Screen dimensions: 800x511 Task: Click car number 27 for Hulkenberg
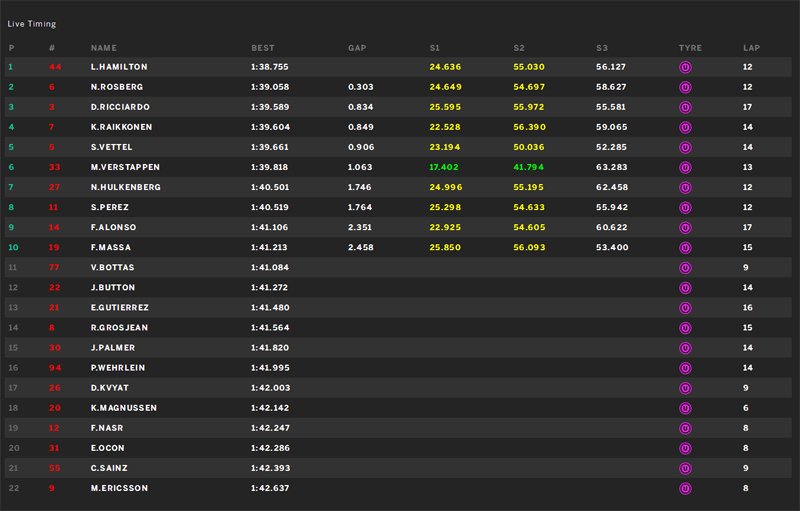pyautogui.click(x=55, y=187)
